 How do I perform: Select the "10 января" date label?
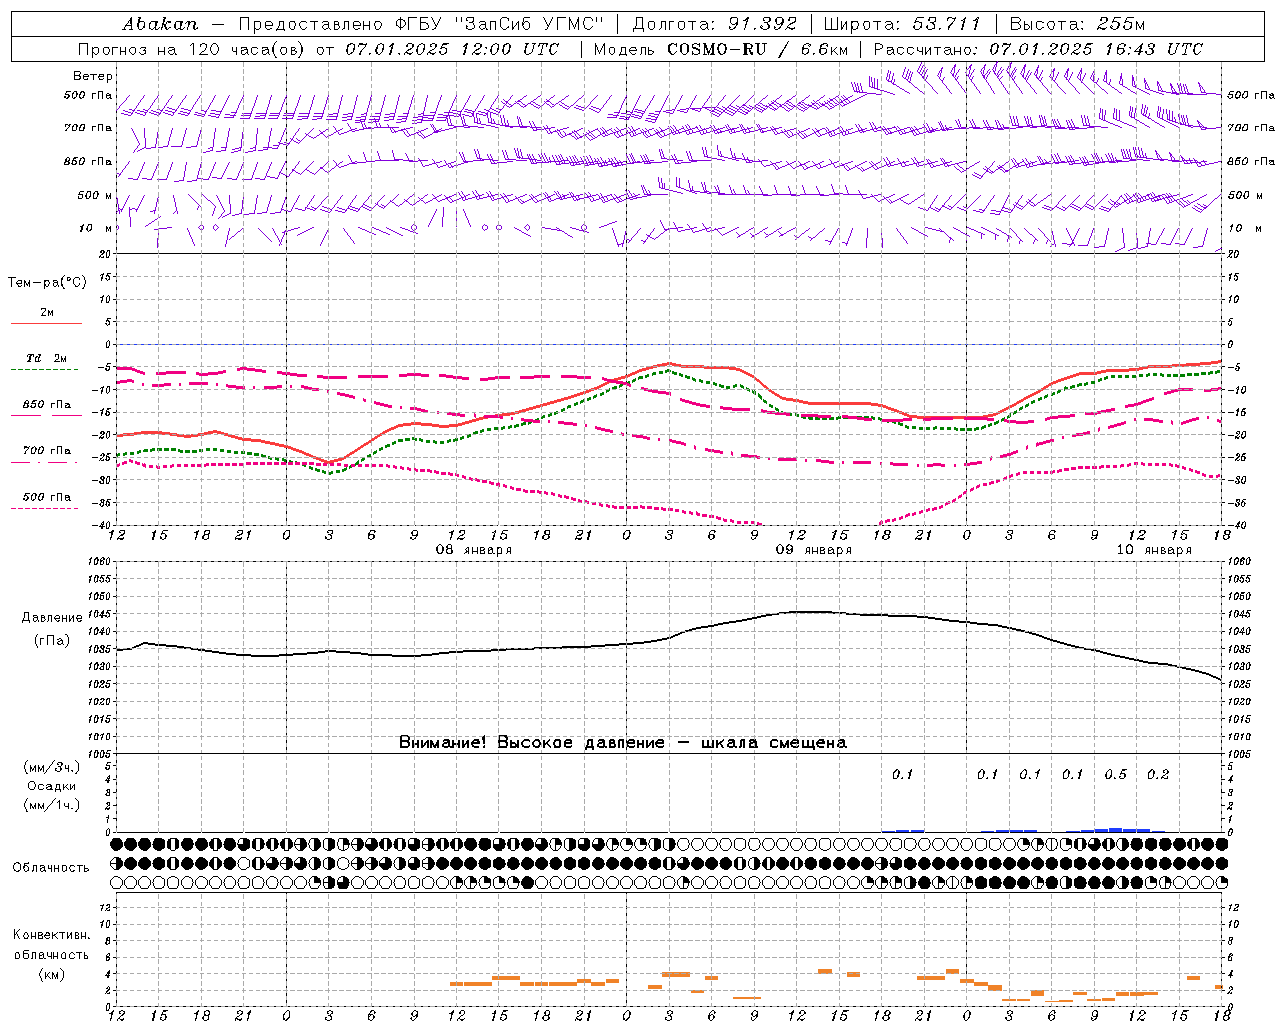pyautogui.click(x=1154, y=550)
